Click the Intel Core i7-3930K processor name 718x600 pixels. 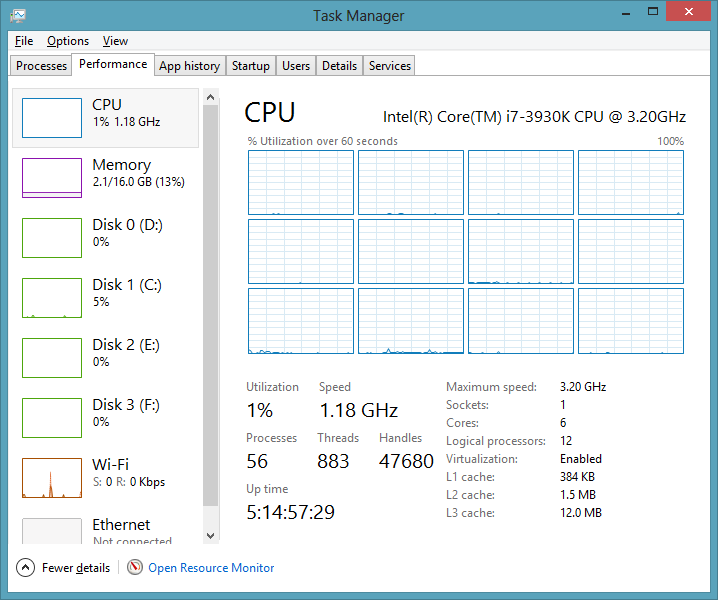click(x=534, y=117)
